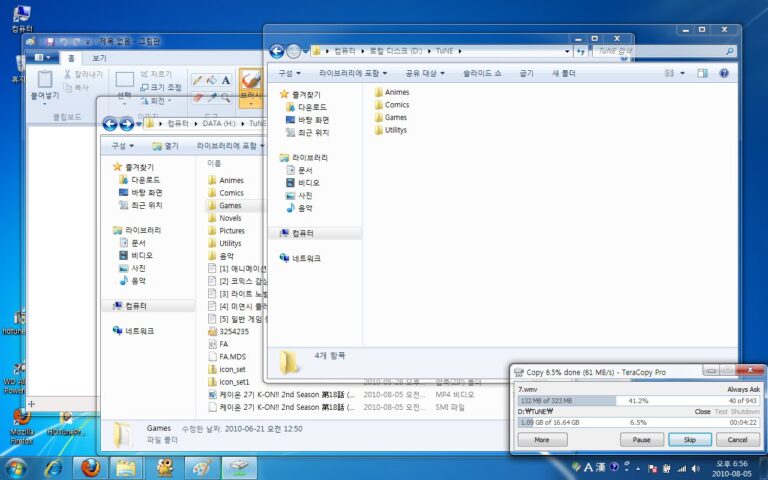Open the Paint application menu button
Image resolution: width=768 pixels, height=480 pixels.
(x=43, y=58)
